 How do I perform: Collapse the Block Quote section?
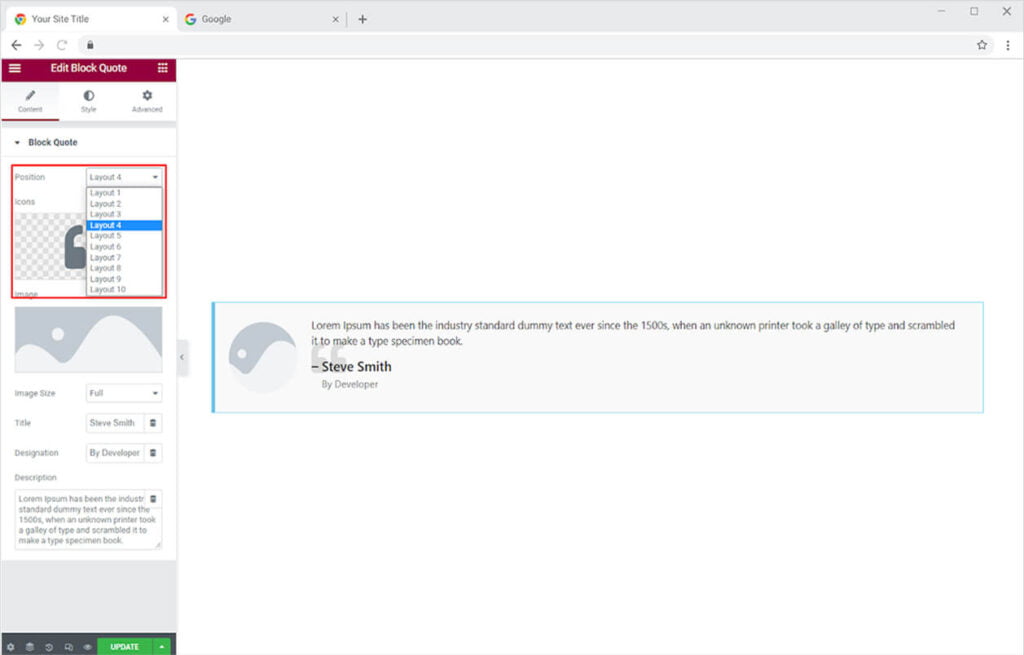pos(17,143)
